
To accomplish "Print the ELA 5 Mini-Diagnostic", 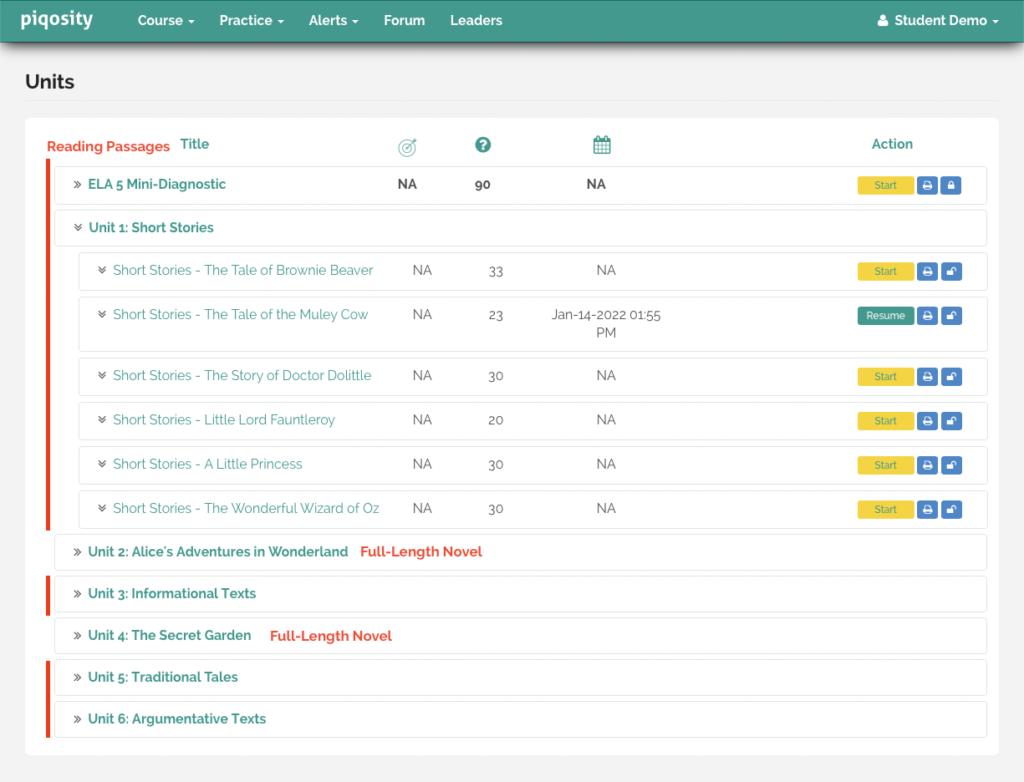I will pyautogui.click(x=927, y=185).
